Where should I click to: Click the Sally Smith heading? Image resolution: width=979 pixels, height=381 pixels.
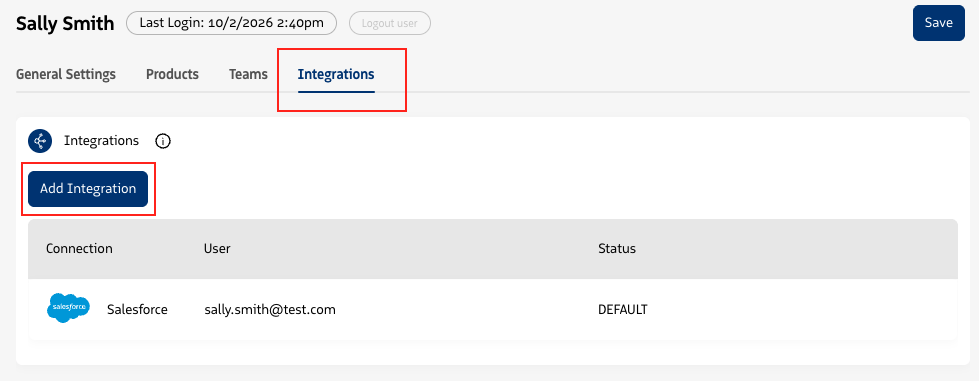(65, 24)
